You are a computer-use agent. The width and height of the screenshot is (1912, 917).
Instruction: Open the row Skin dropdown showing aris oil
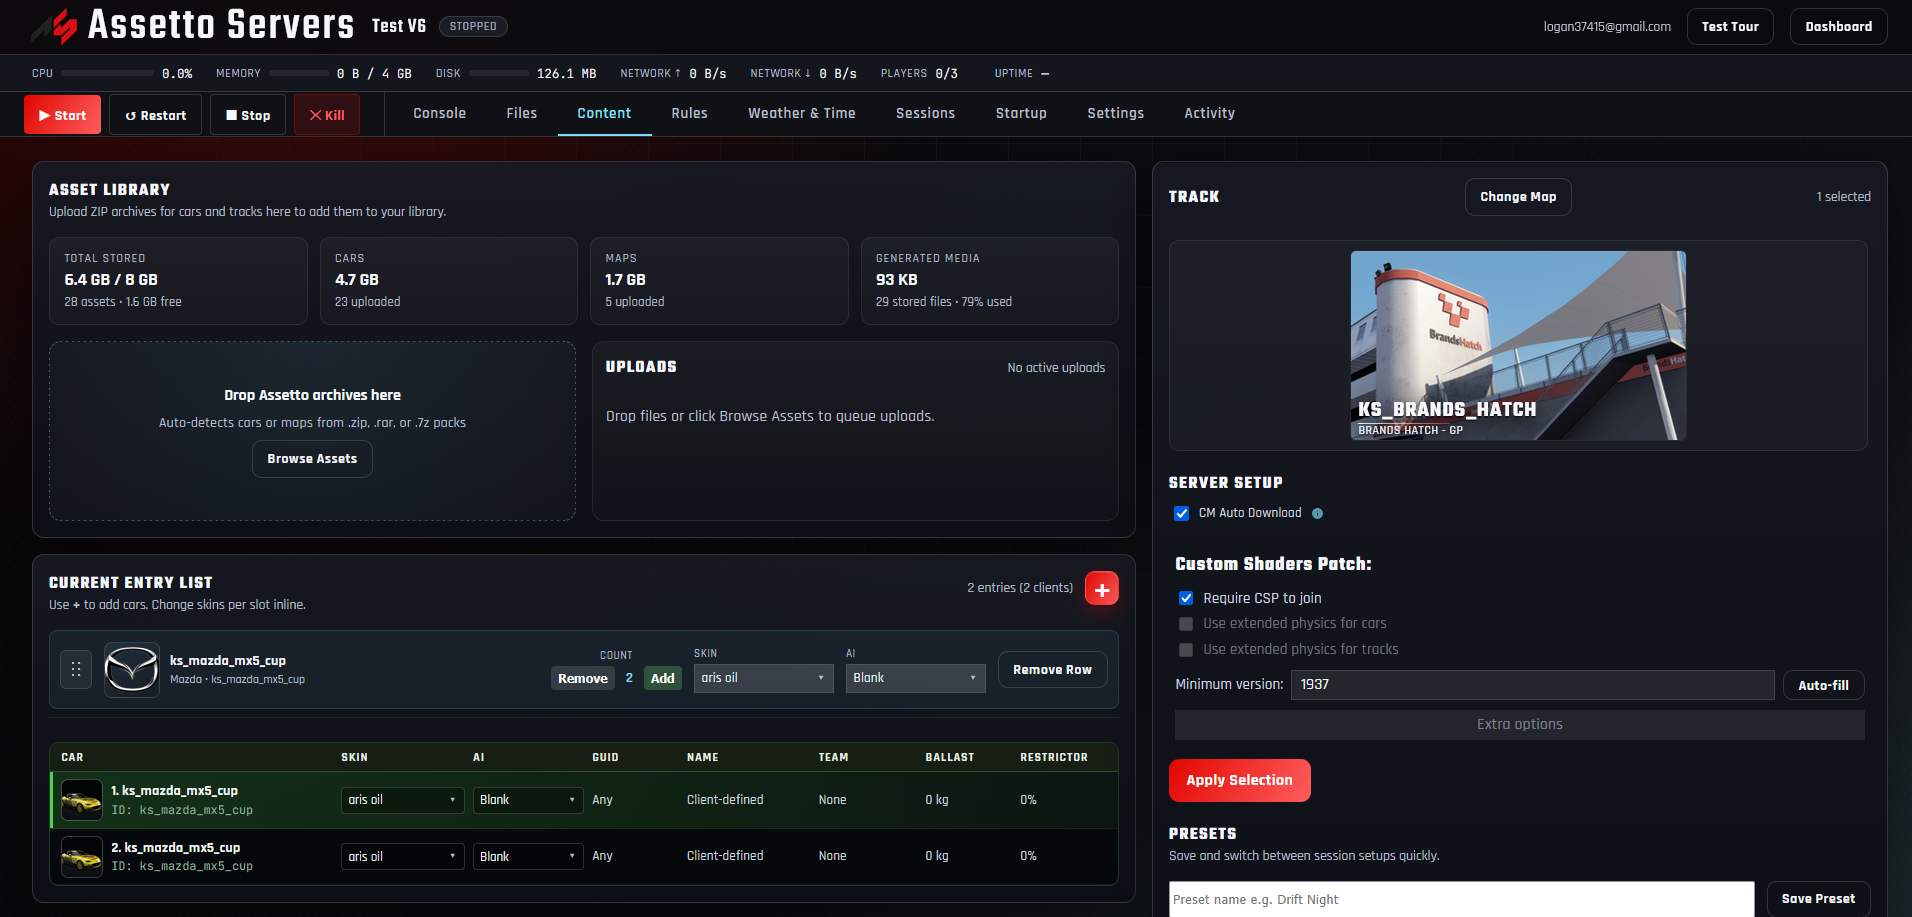(x=763, y=678)
